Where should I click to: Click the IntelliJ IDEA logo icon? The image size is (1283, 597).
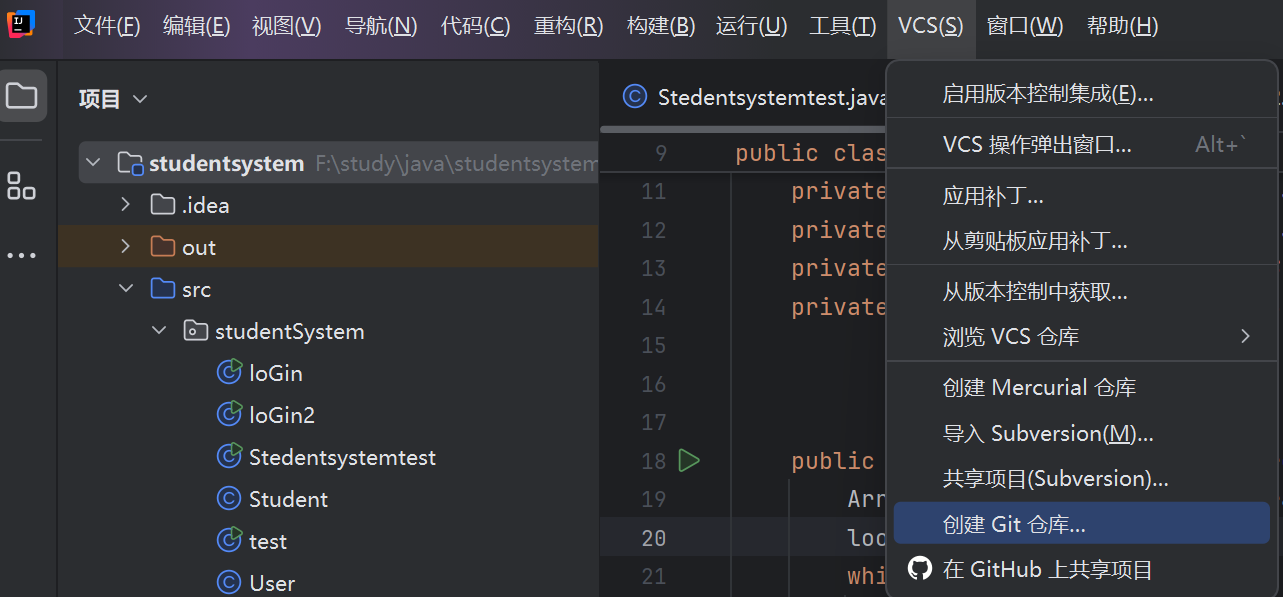(21, 24)
